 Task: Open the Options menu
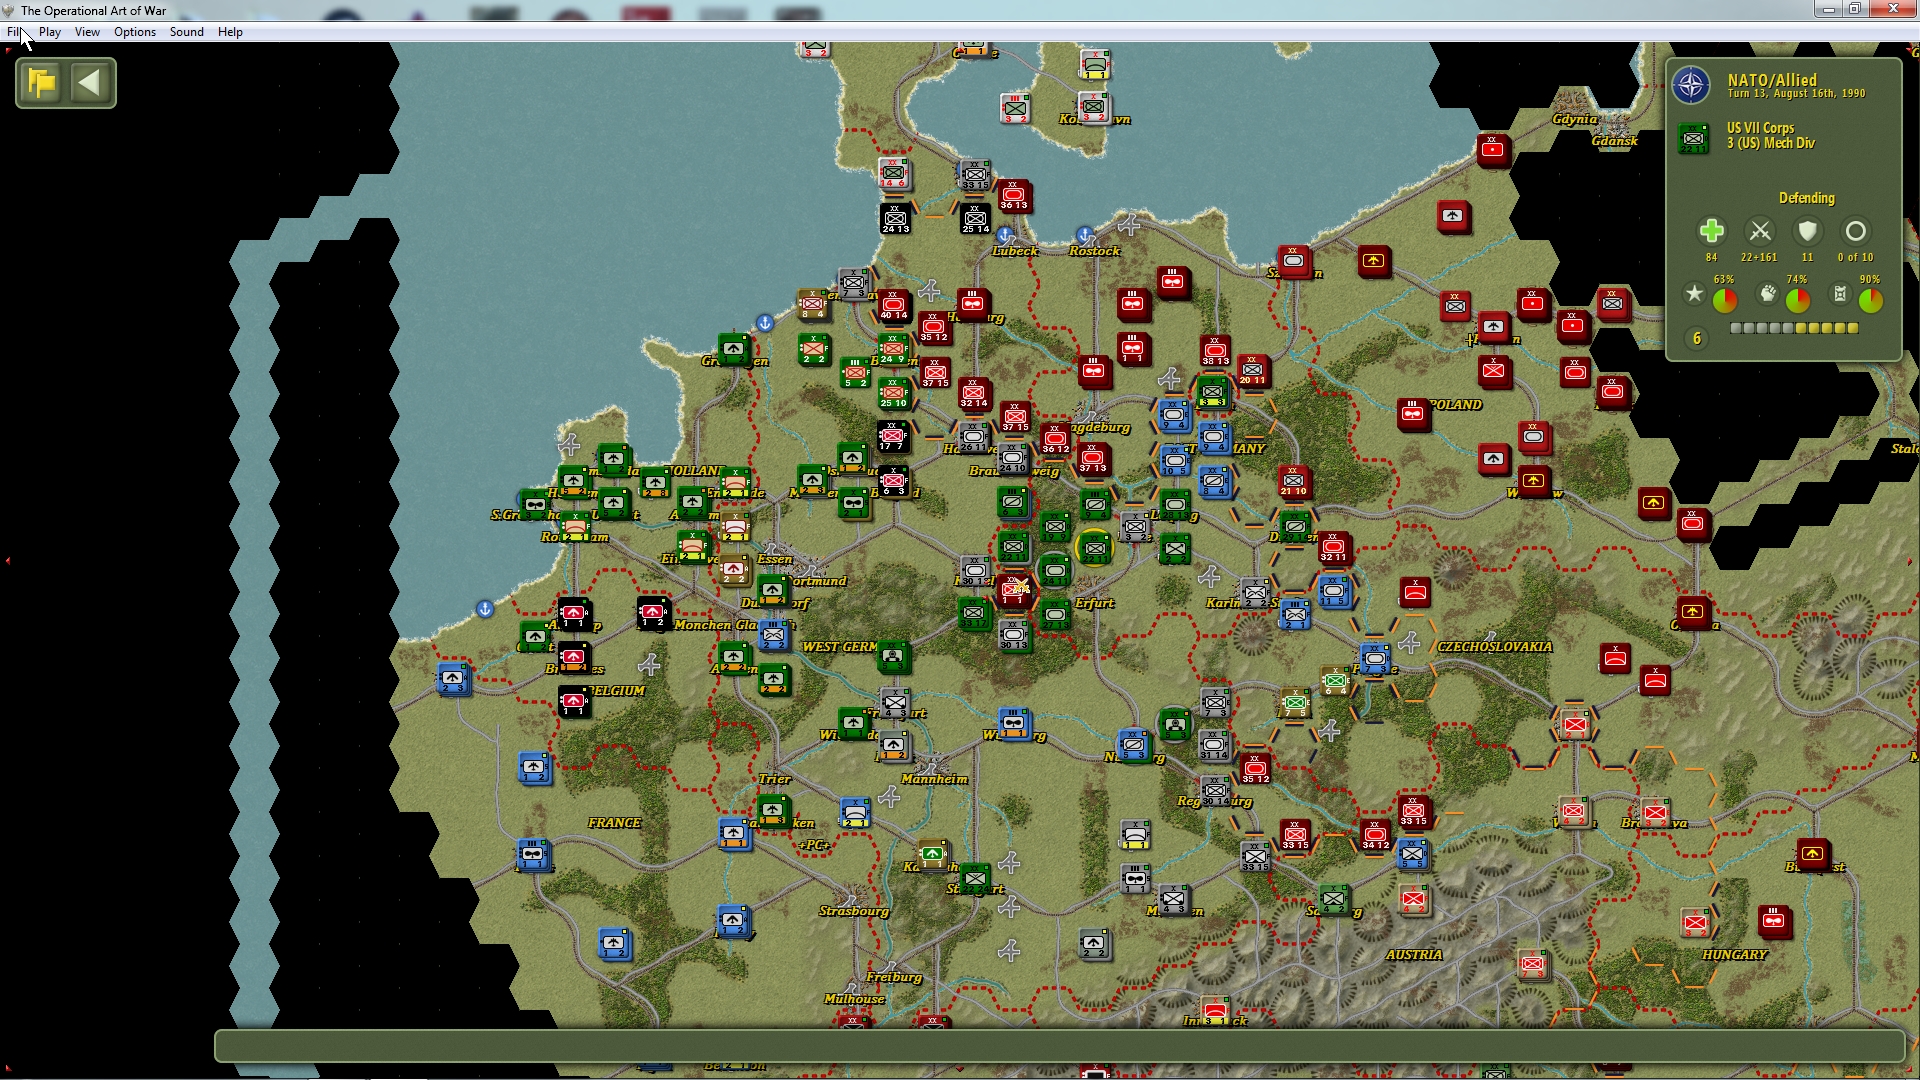135,32
